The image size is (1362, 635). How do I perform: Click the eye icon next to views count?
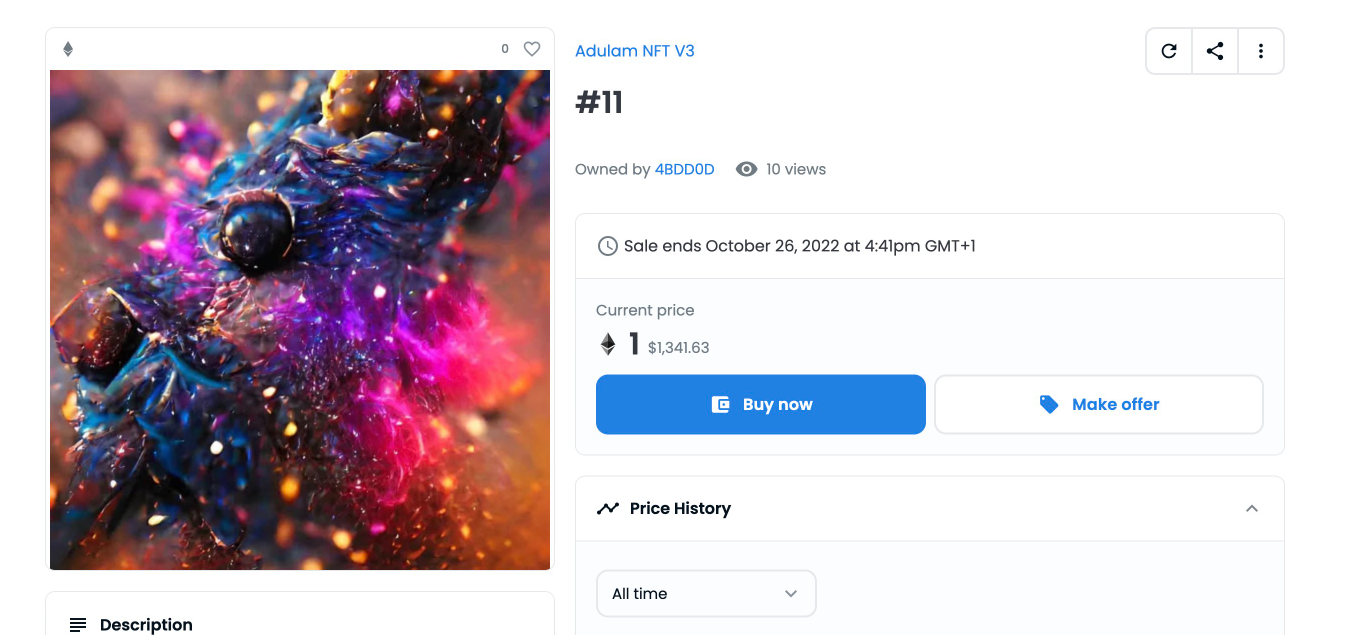746,169
